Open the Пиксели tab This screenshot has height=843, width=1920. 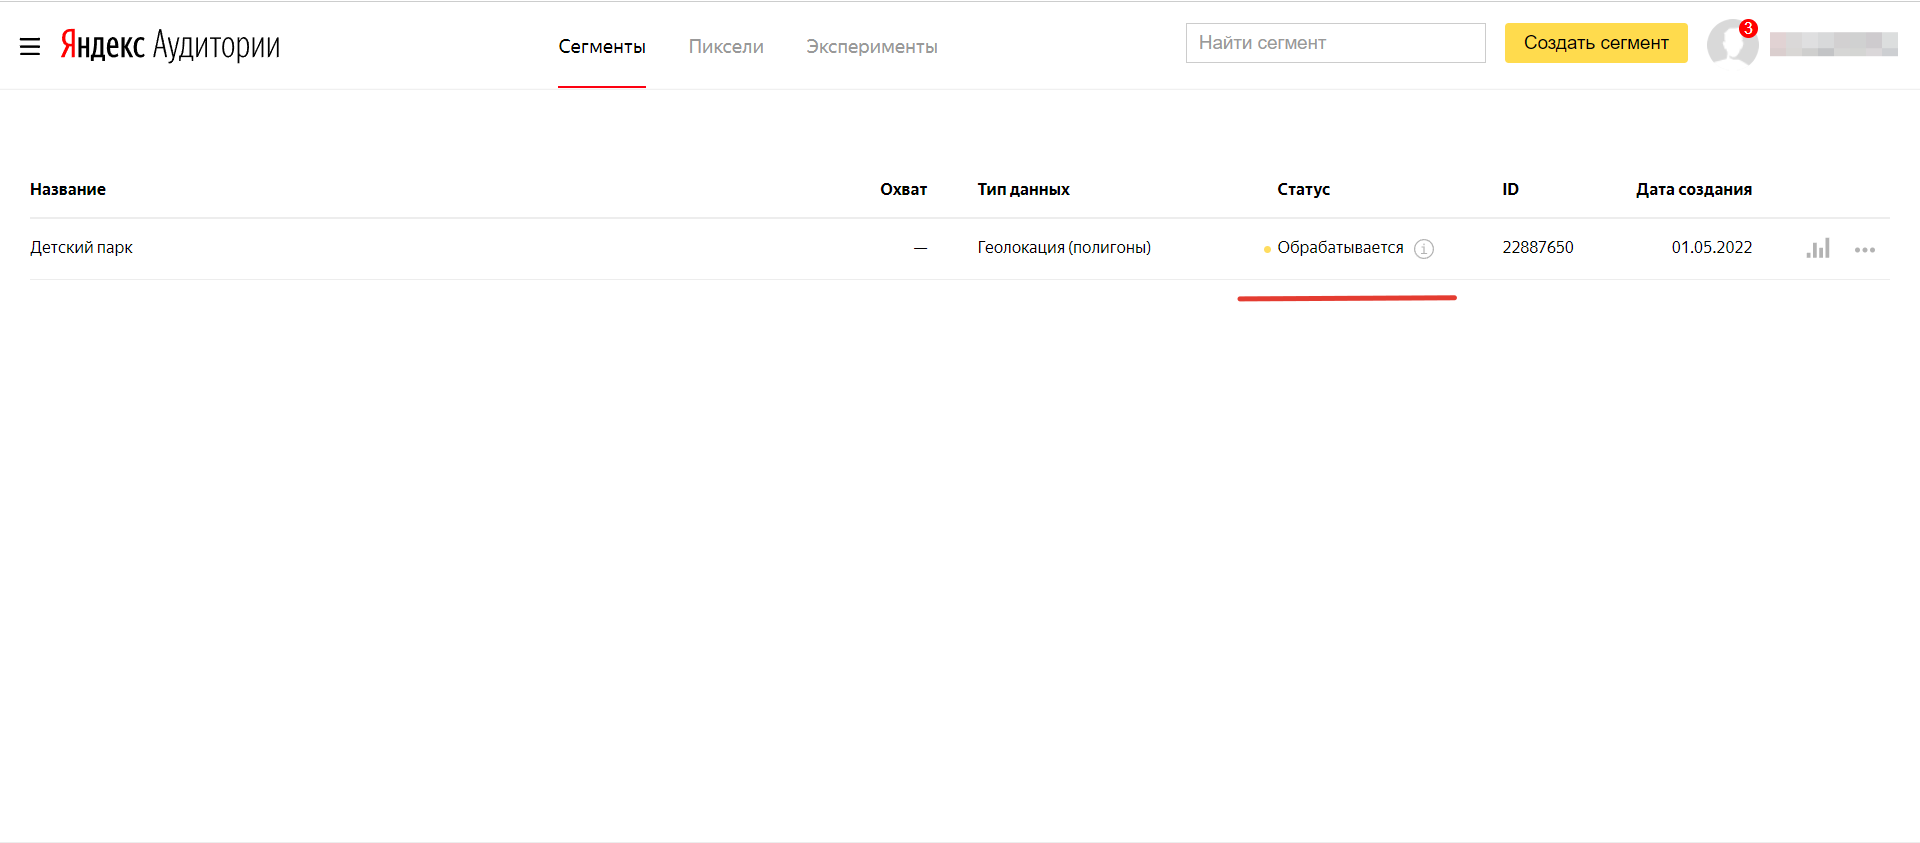pos(726,47)
